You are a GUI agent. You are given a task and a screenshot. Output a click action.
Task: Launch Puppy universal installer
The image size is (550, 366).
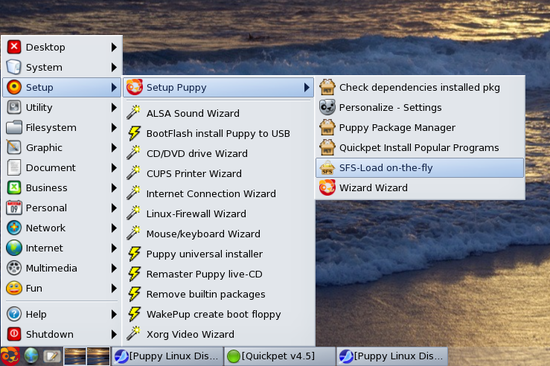[x=217, y=254]
